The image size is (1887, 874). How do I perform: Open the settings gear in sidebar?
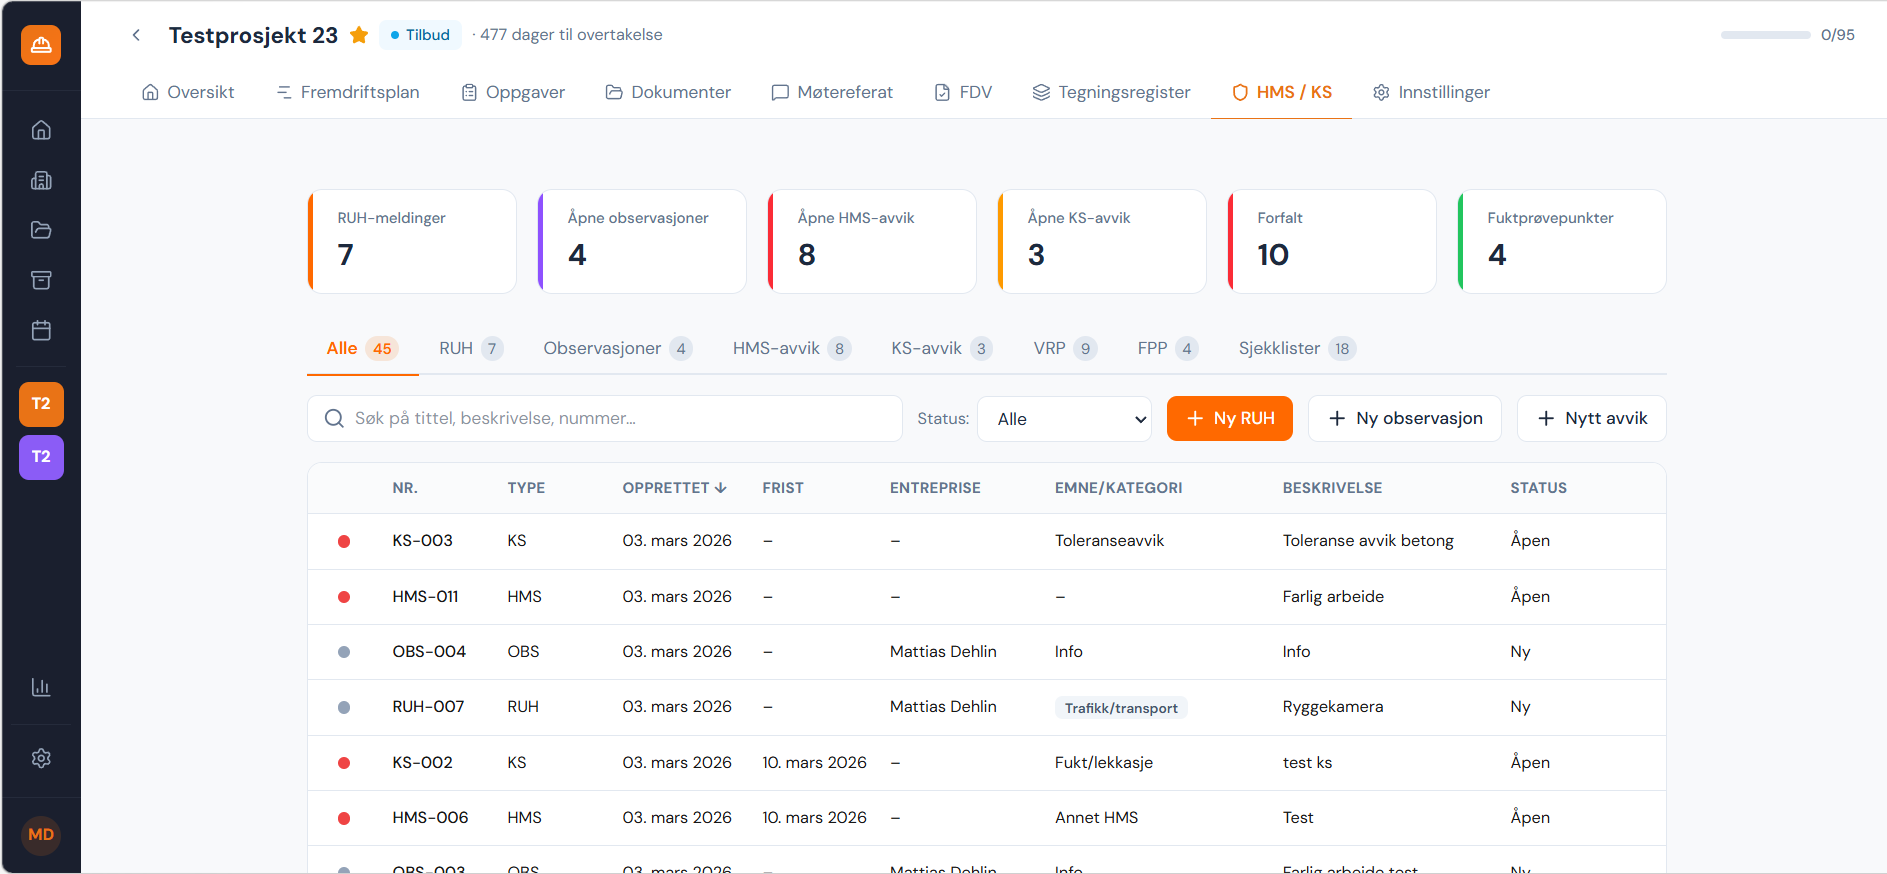(41, 758)
